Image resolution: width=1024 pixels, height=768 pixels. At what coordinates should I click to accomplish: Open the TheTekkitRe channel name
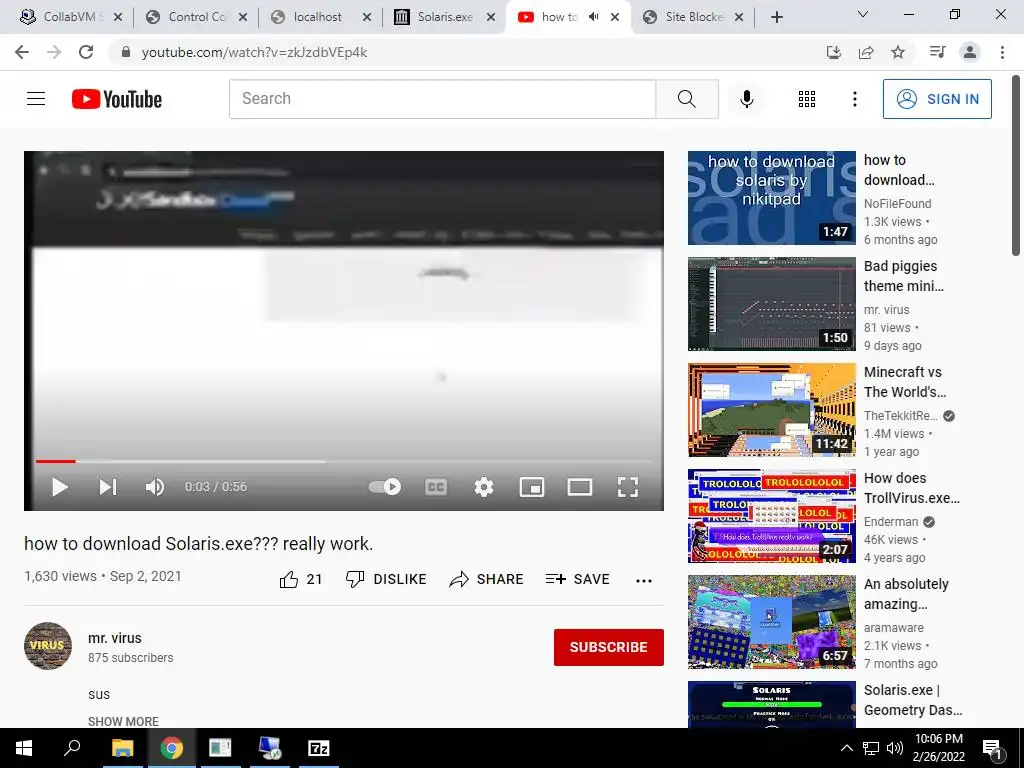(901, 415)
